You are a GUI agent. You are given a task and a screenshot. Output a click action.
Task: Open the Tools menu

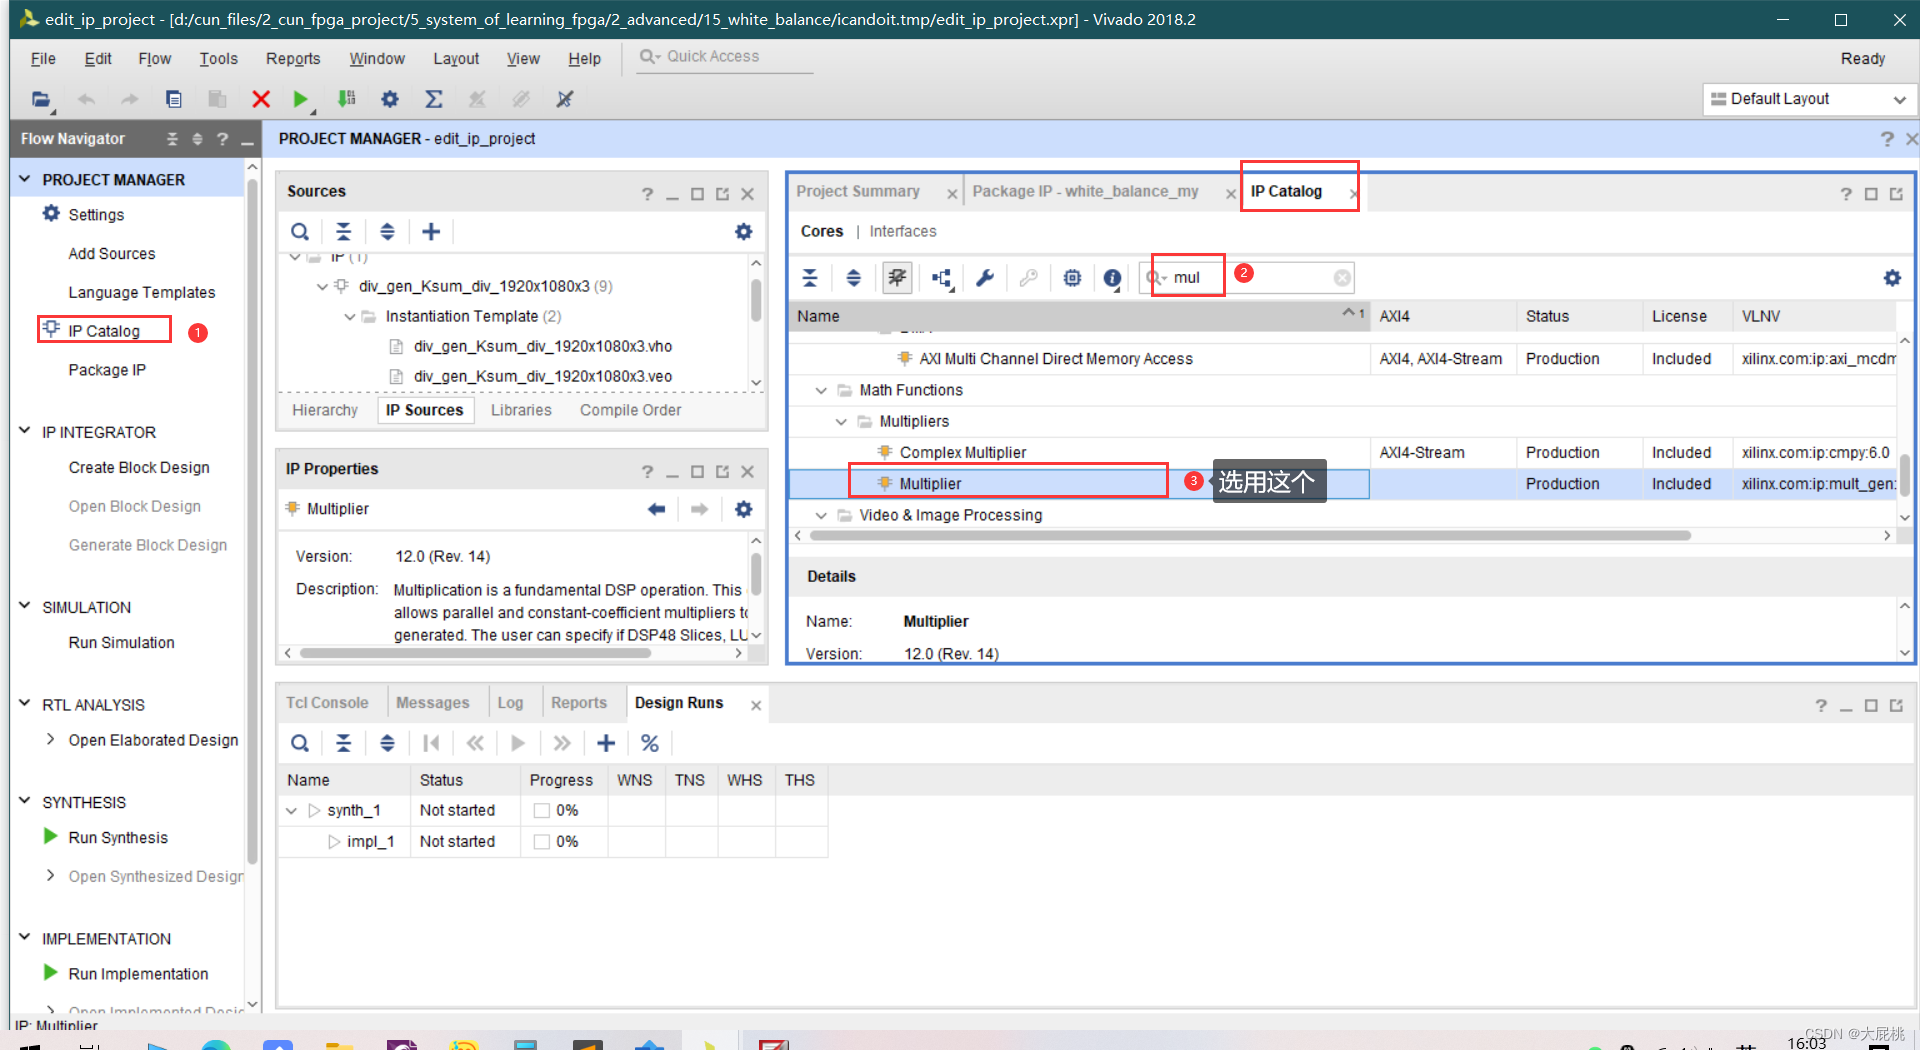pyautogui.click(x=218, y=59)
